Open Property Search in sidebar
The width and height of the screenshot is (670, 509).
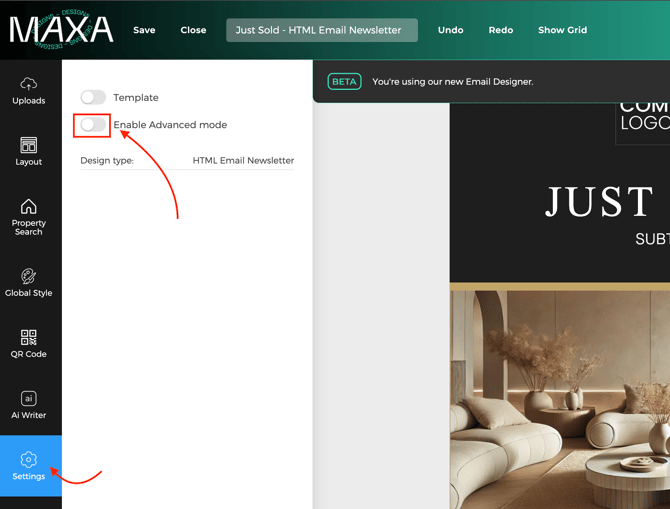point(28,216)
